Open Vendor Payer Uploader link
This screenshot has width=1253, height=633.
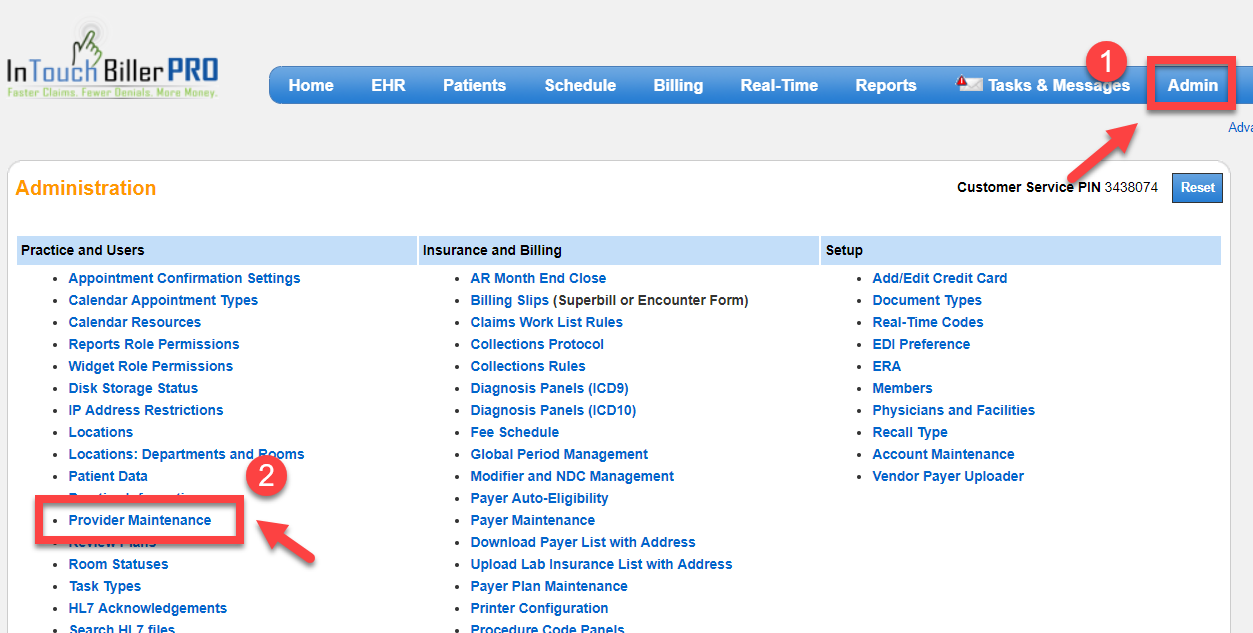tap(948, 476)
